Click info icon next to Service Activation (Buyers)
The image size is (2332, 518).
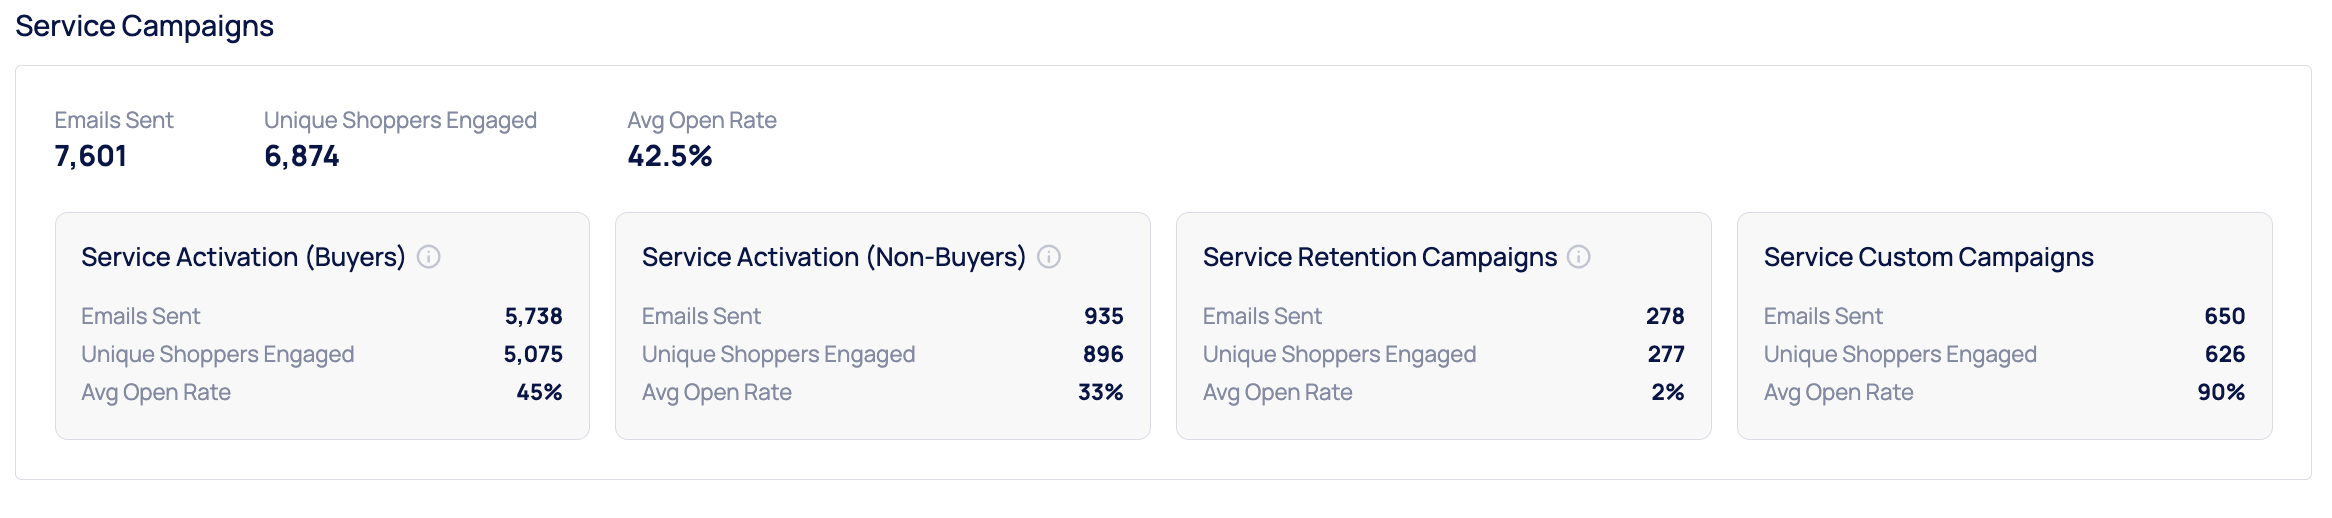pos(428,257)
